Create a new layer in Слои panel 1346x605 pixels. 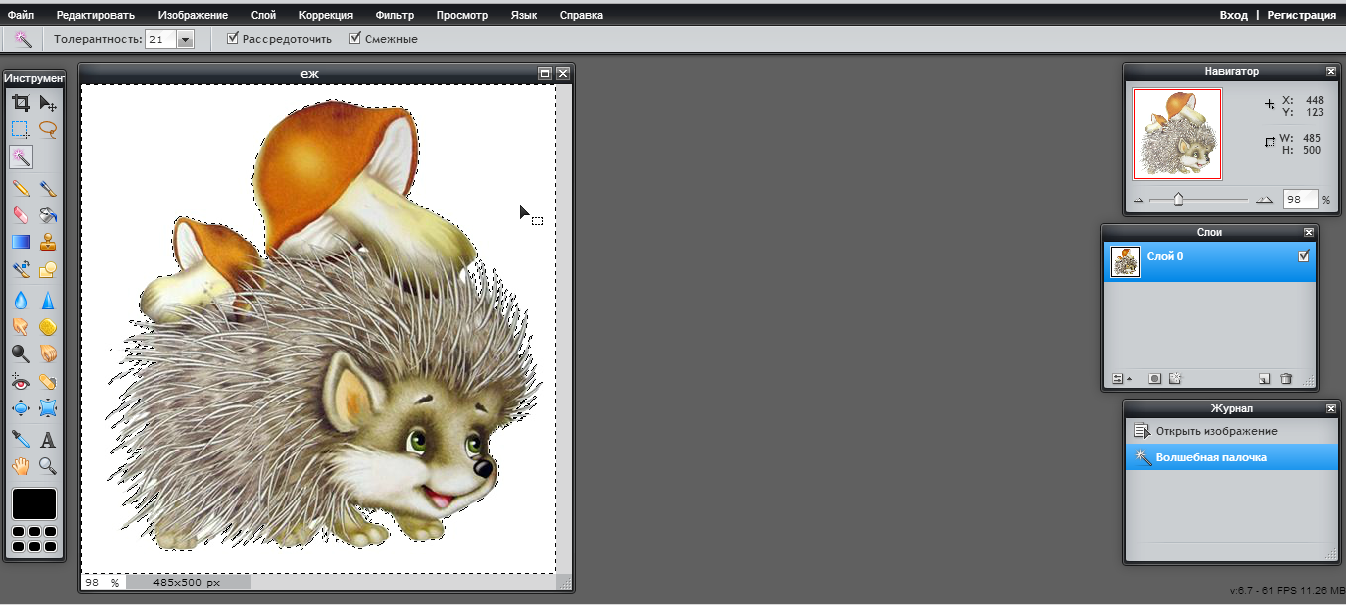click(1264, 379)
